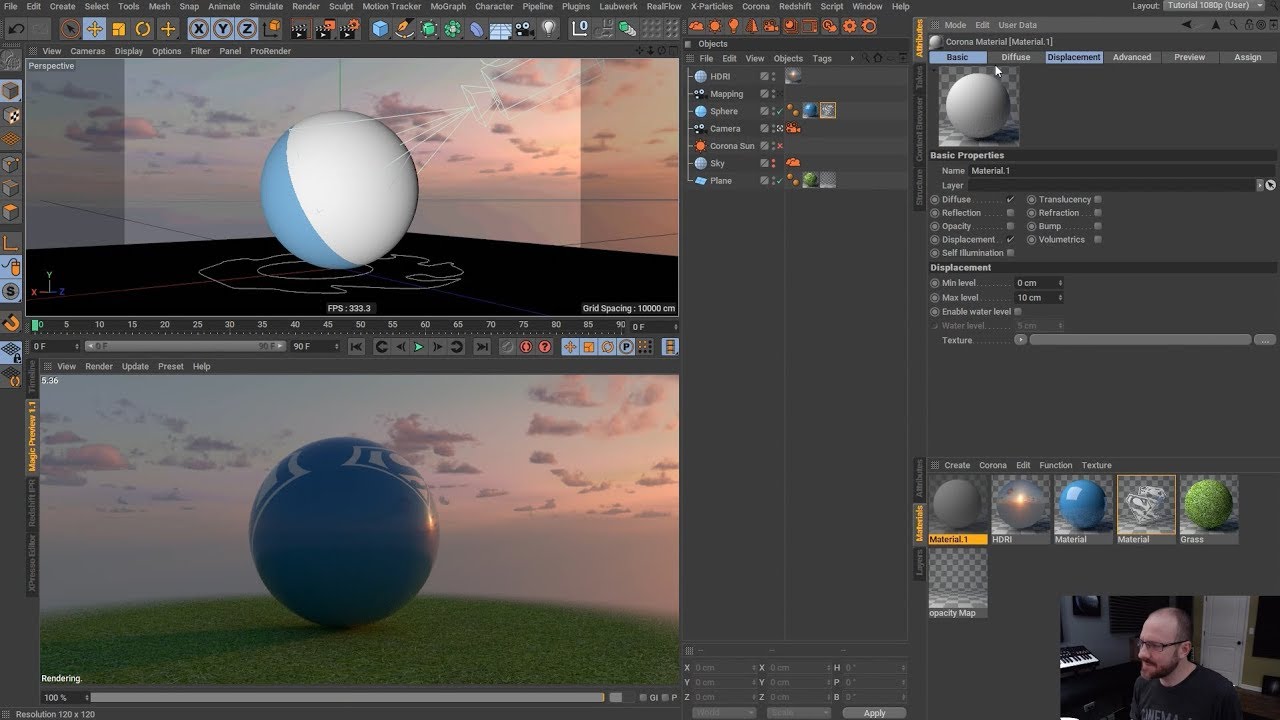Uncheck the Diffuse channel checkbox
Screen dimensions: 1280x720
click(x=1010, y=200)
